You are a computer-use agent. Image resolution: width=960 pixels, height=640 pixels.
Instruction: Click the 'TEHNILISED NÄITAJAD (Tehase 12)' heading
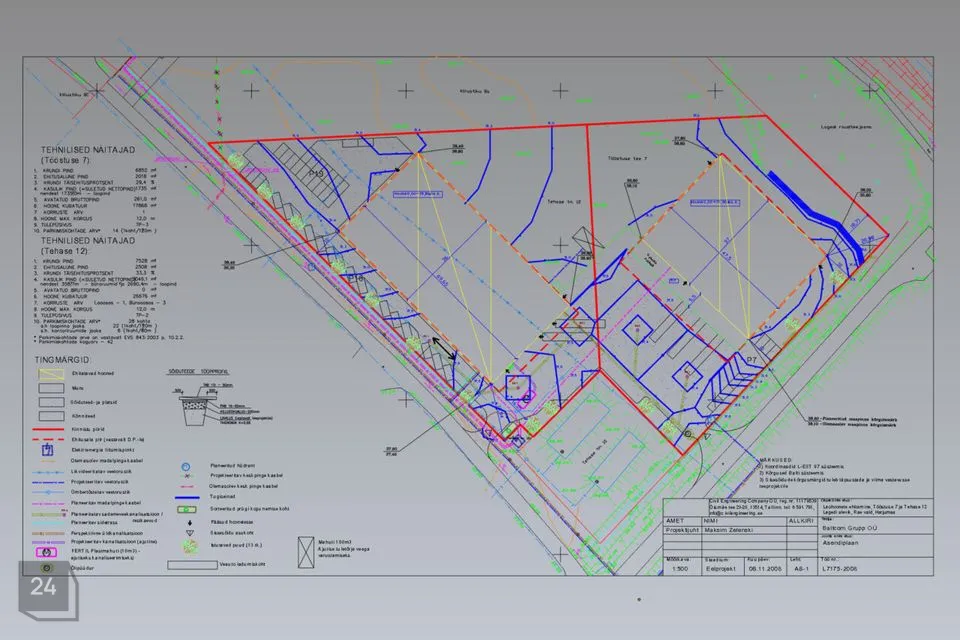pyautogui.click(x=88, y=246)
